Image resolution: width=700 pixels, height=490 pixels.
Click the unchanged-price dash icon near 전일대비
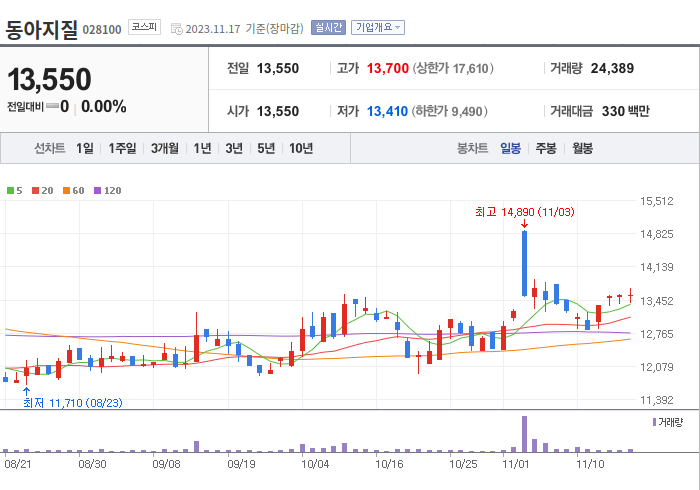click(52, 106)
